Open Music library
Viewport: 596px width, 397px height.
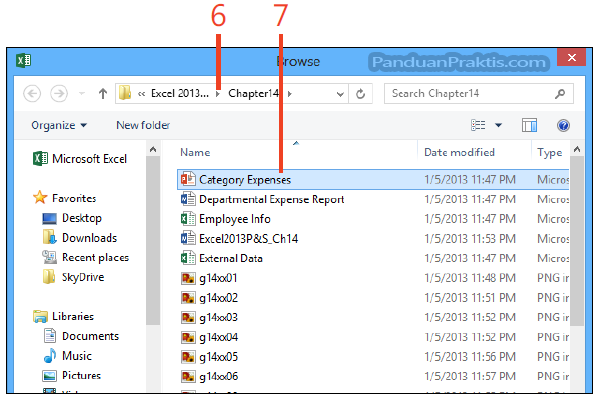[67, 356]
